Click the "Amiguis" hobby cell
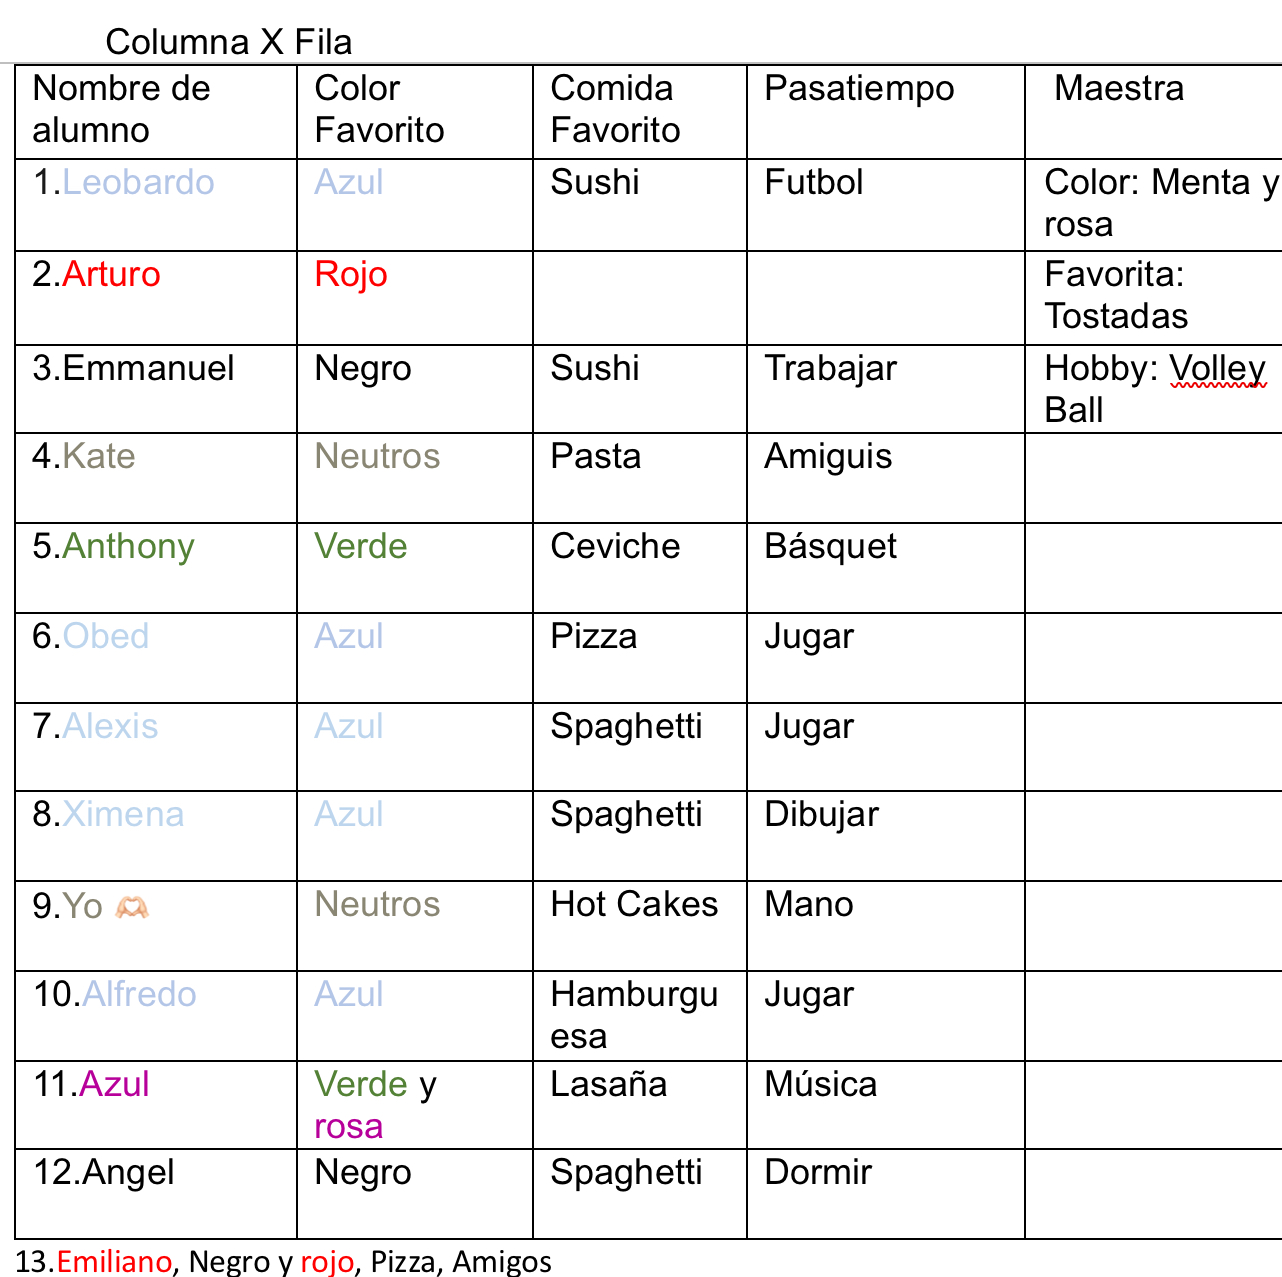1282x1277 pixels. [828, 457]
